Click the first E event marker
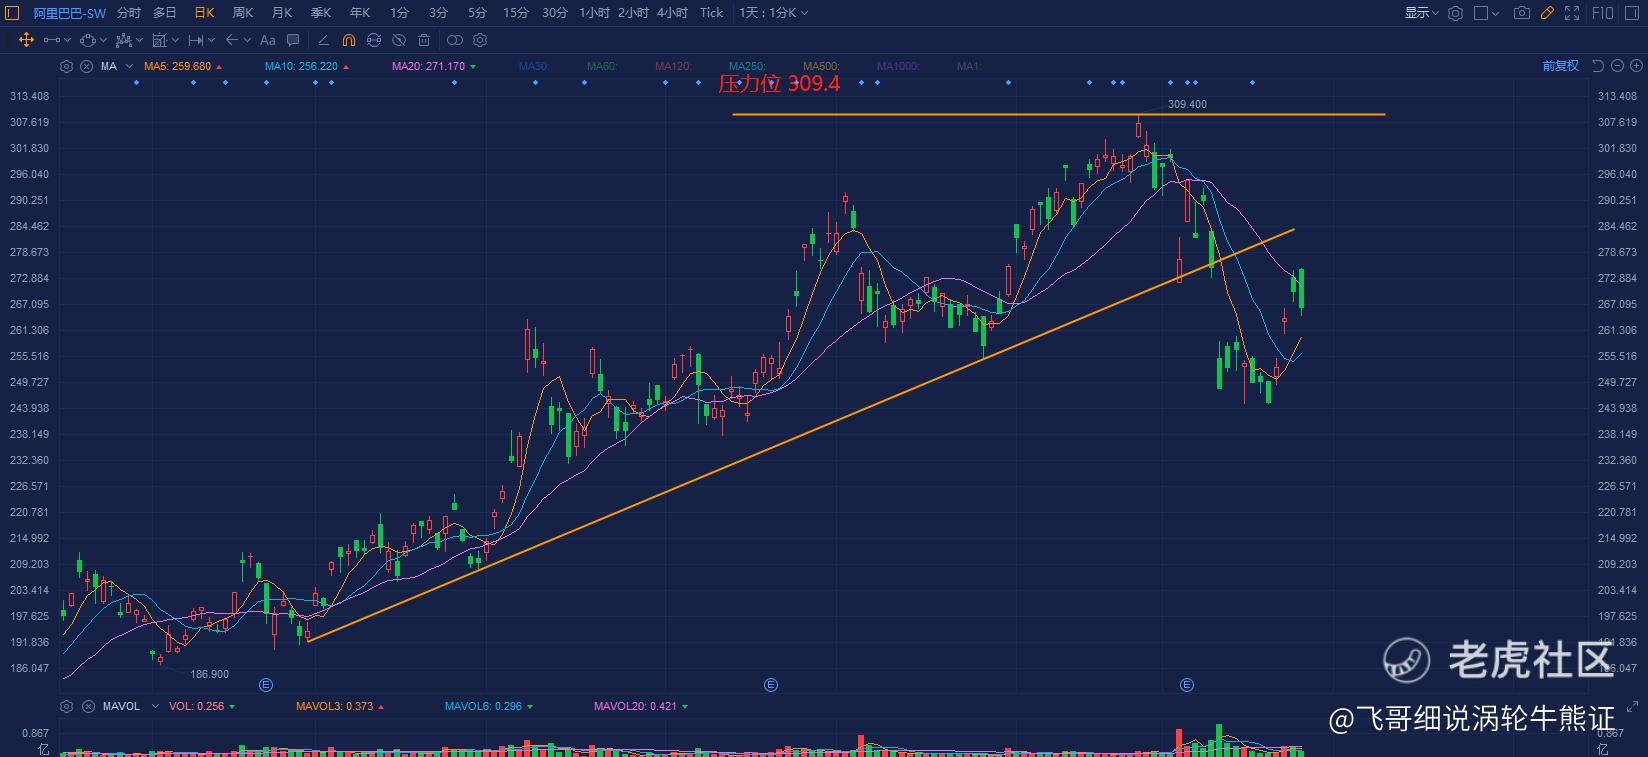The image size is (1648, 757). [266, 685]
